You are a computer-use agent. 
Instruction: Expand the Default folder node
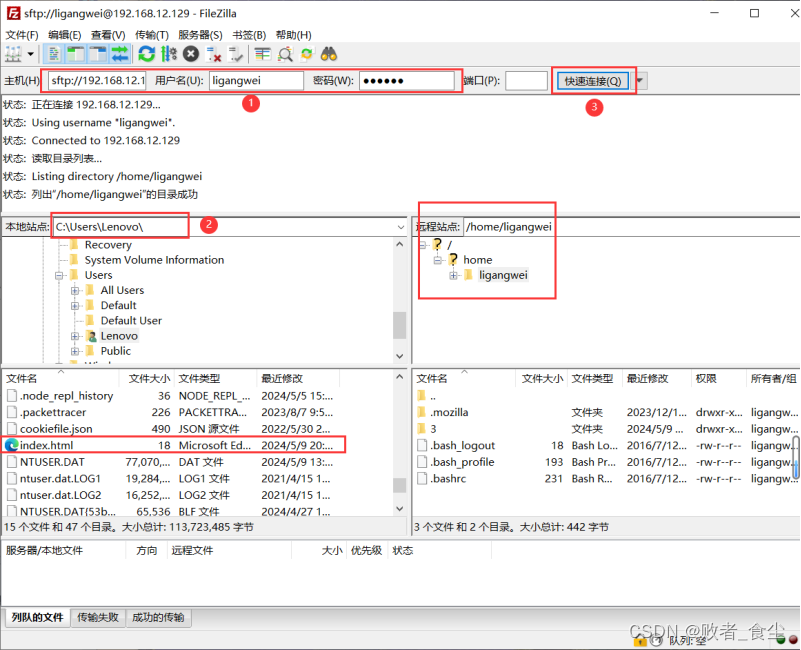[75, 306]
